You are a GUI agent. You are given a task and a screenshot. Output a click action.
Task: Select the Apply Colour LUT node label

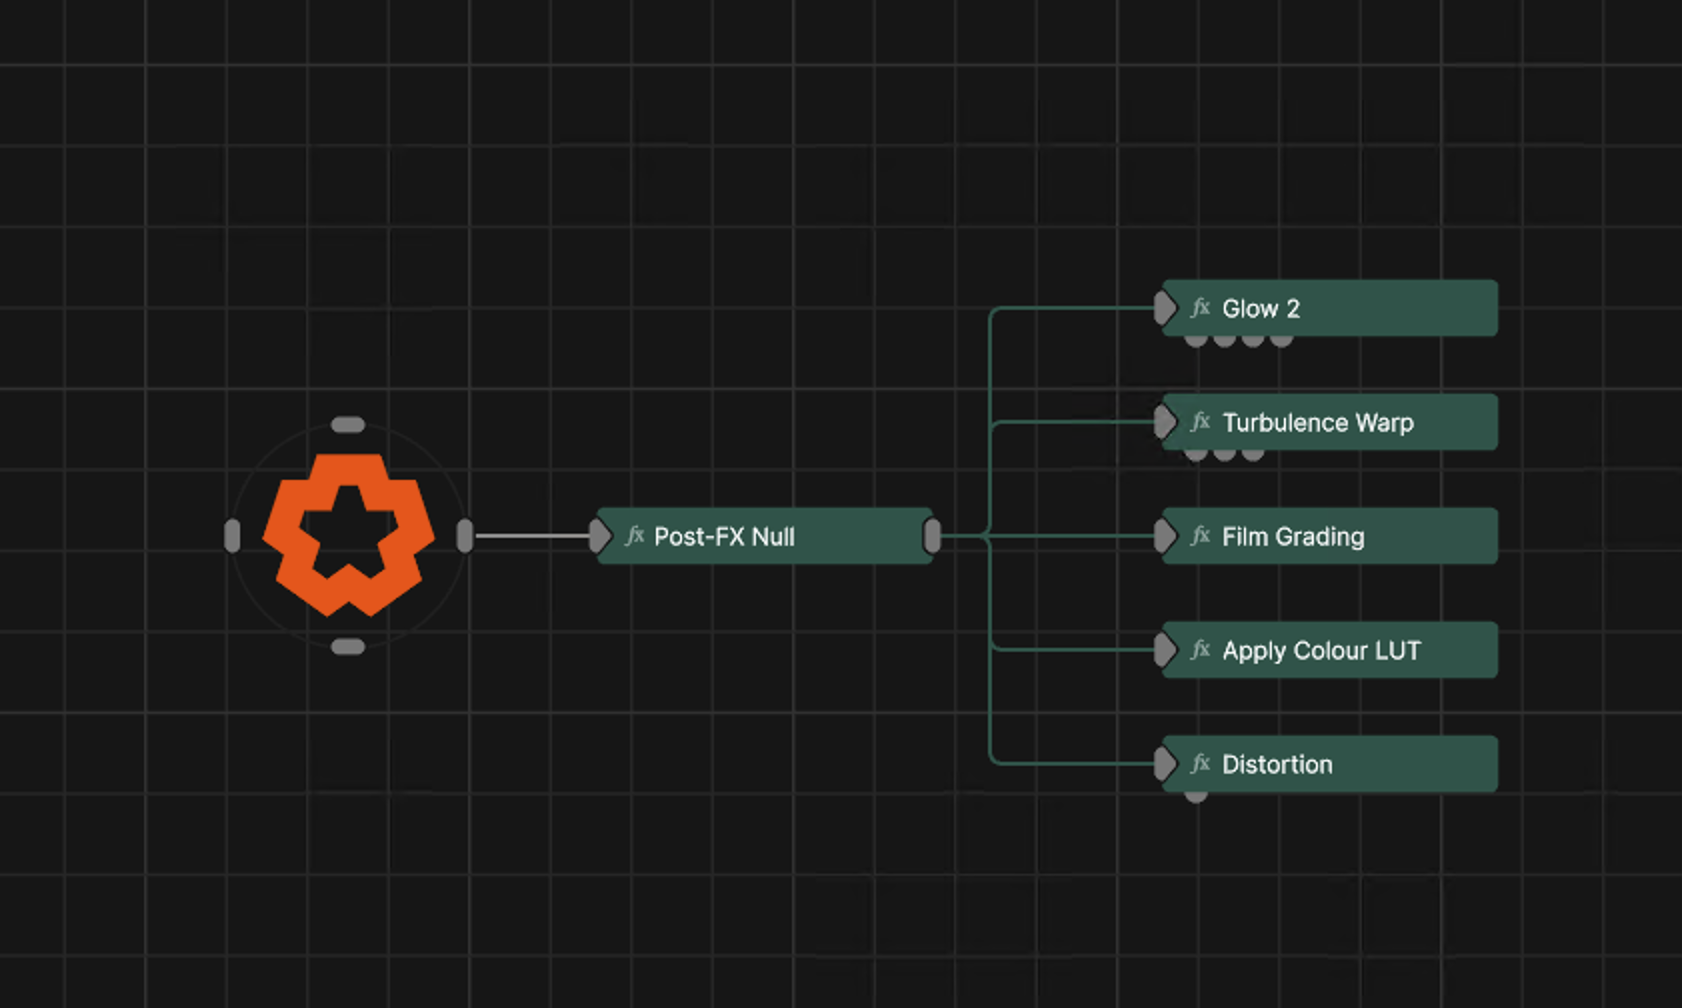tap(1320, 650)
